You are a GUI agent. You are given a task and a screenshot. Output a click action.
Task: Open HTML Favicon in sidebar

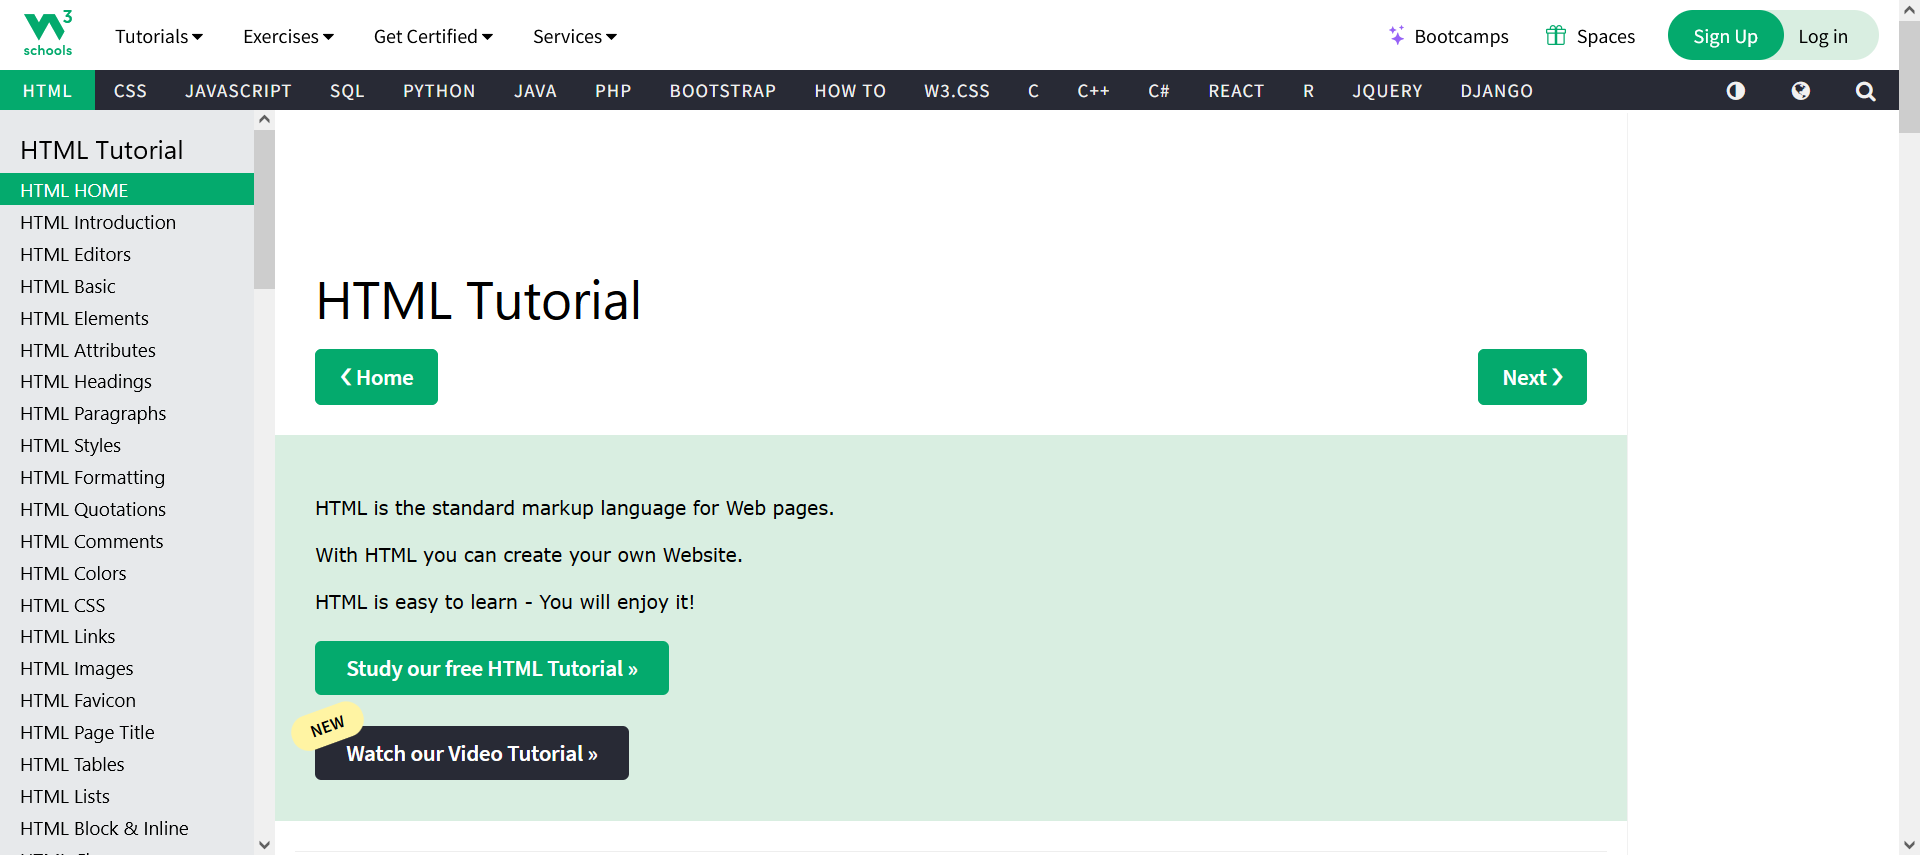click(127, 700)
